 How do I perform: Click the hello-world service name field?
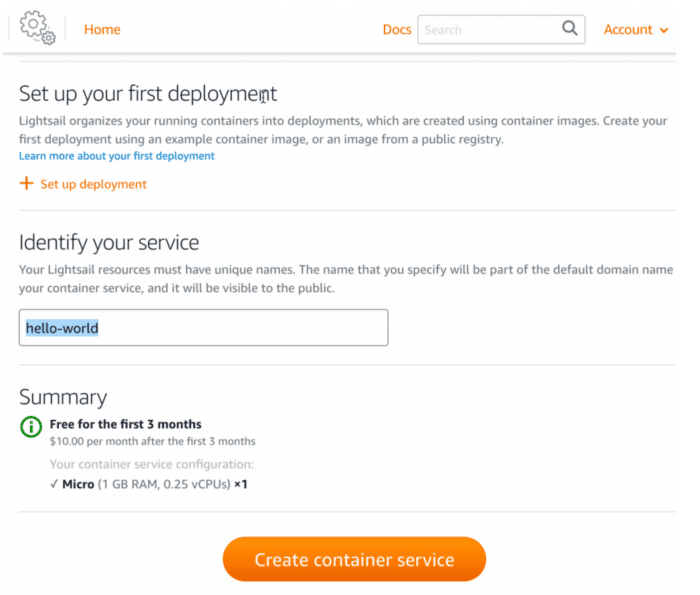pos(203,328)
